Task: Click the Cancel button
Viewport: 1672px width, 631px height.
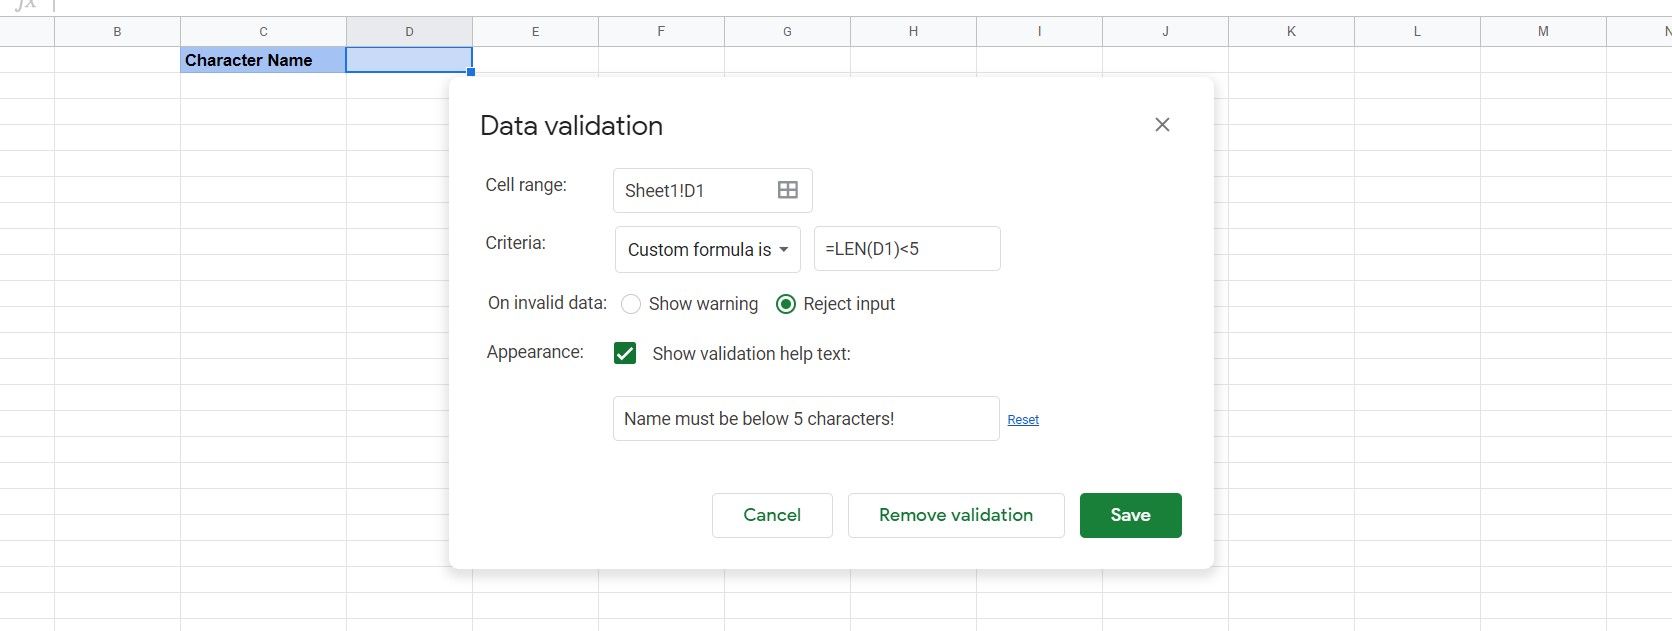Action: pyautogui.click(x=772, y=515)
